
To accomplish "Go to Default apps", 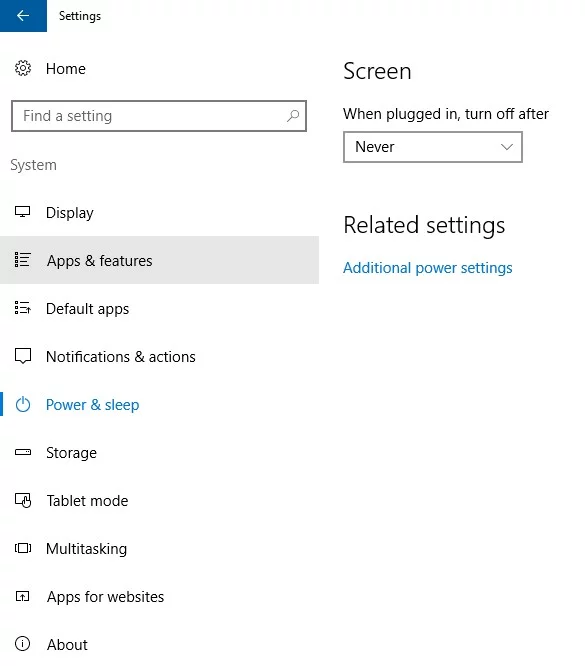I will (159, 308).
